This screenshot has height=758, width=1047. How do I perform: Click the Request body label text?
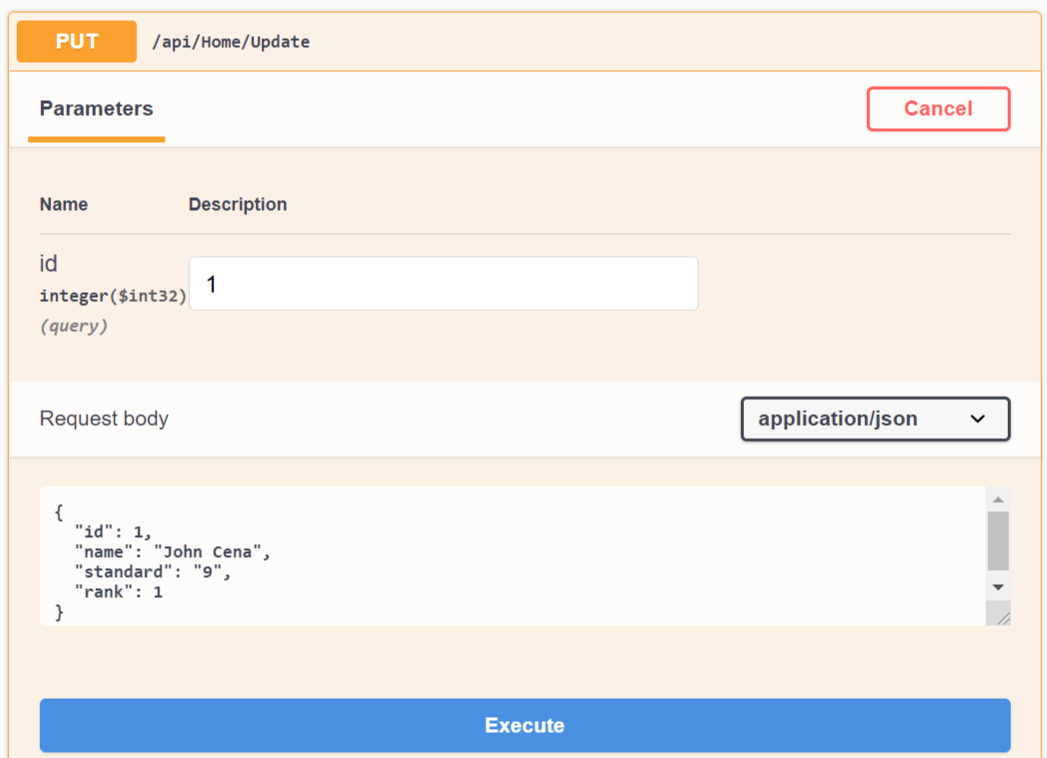coord(104,419)
